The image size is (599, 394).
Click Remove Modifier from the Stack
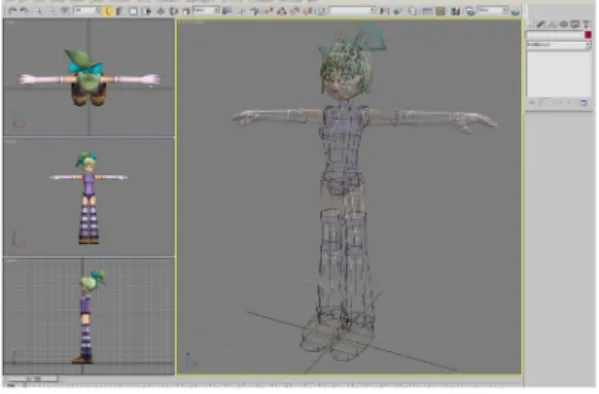pyautogui.click(x=569, y=102)
